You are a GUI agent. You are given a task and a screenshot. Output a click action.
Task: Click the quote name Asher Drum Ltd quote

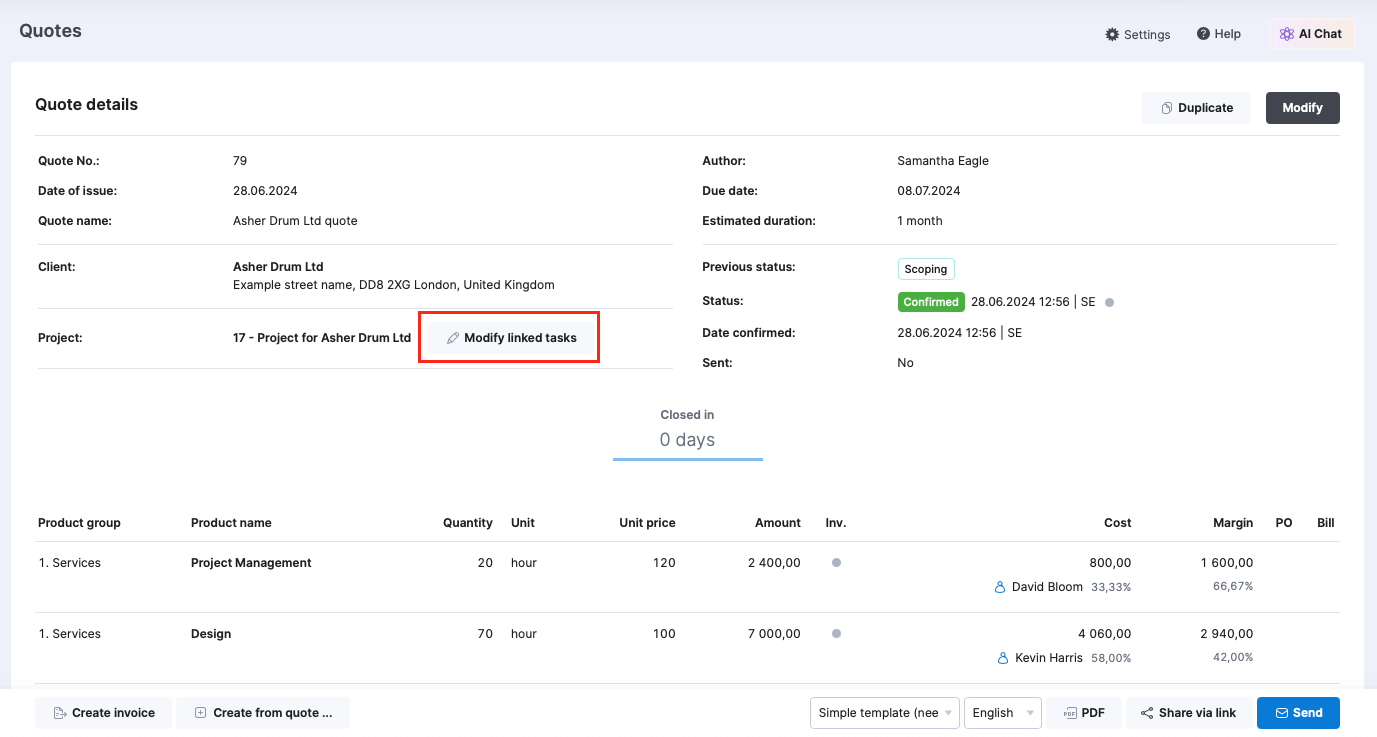[295, 221]
